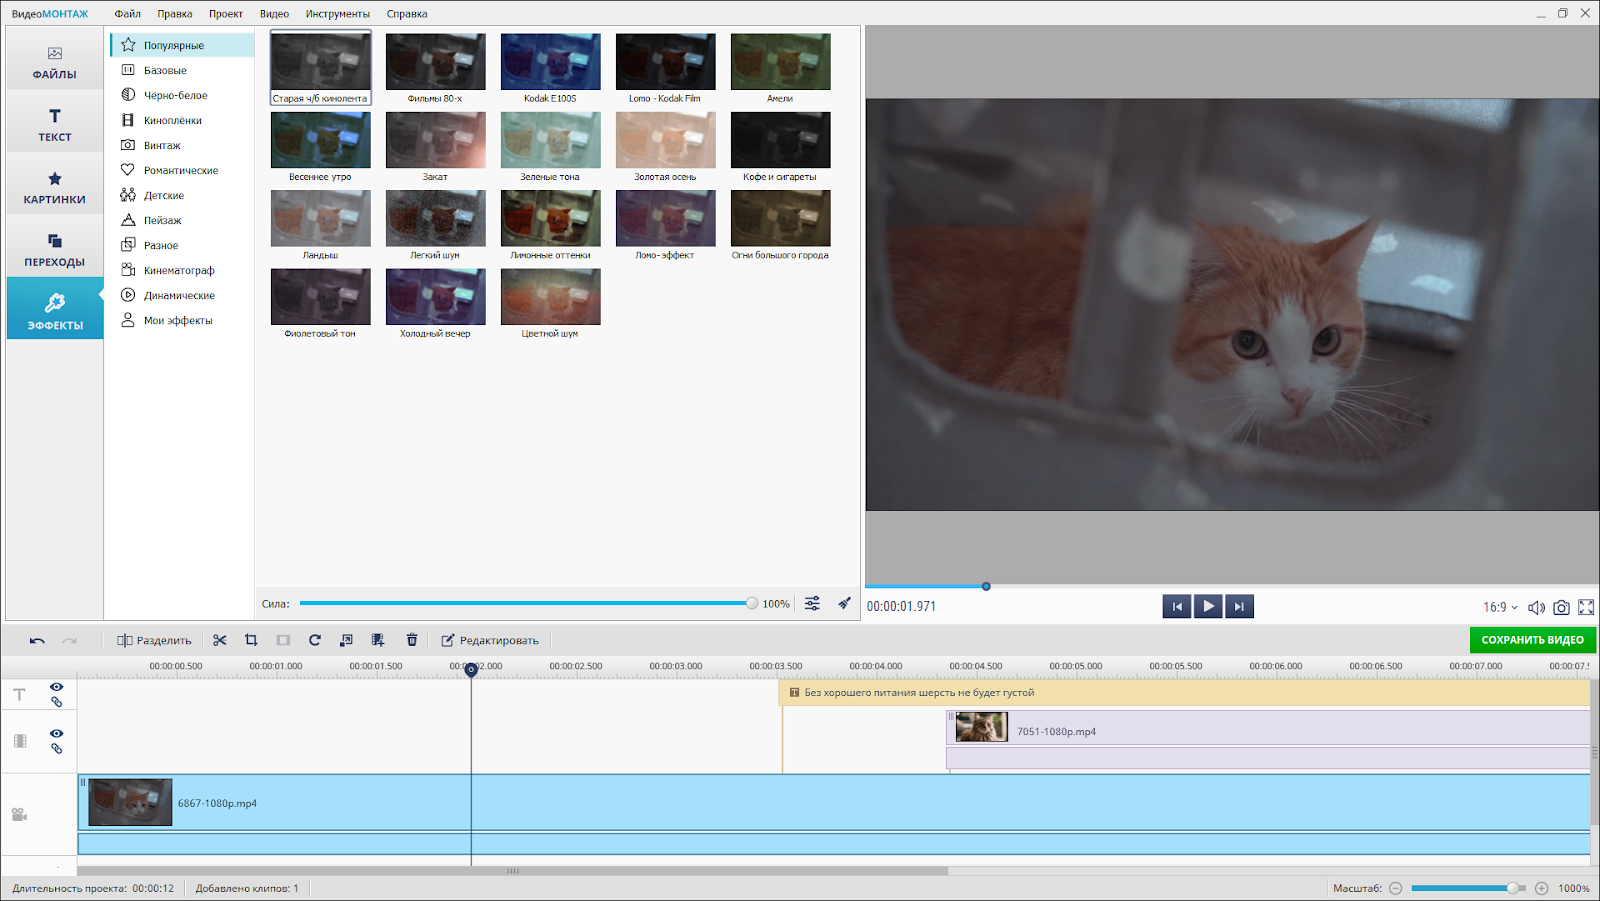Click the Разделить split button
Image resolution: width=1600 pixels, height=901 pixels.
tap(154, 640)
